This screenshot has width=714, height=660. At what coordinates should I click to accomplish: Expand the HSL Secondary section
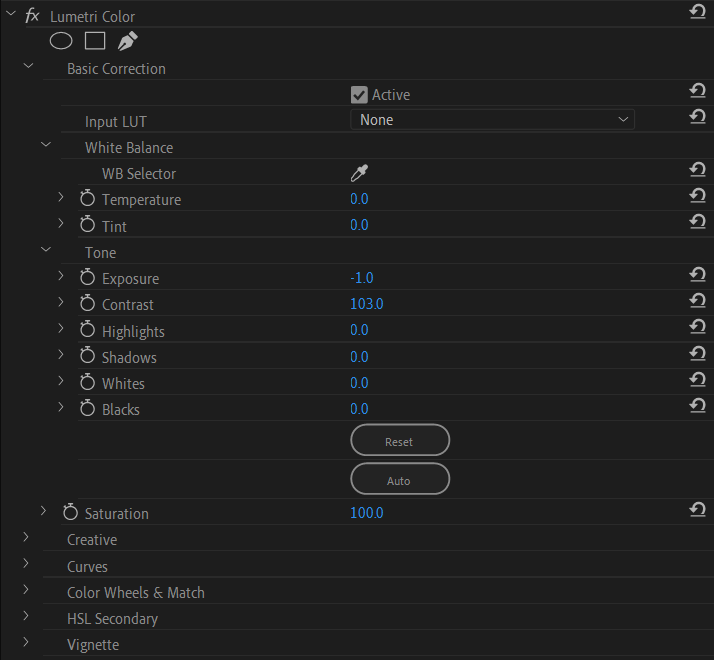[x=26, y=616]
